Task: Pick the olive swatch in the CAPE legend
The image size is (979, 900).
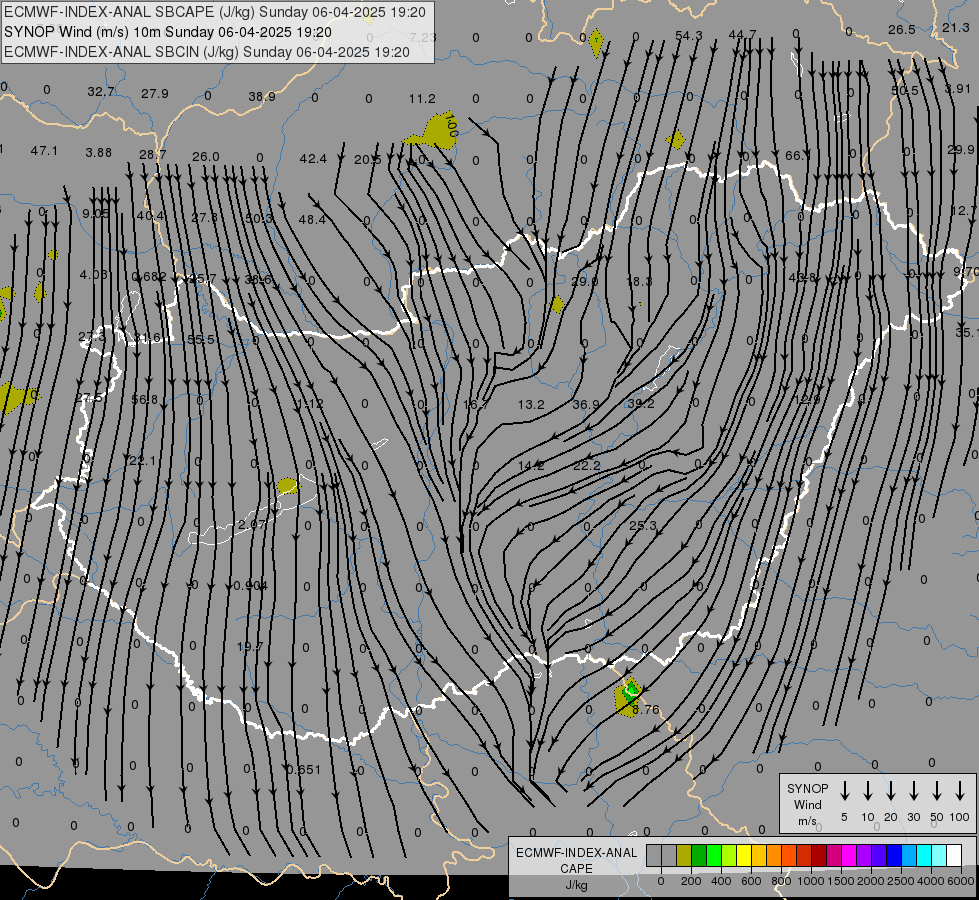Action: point(684,856)
